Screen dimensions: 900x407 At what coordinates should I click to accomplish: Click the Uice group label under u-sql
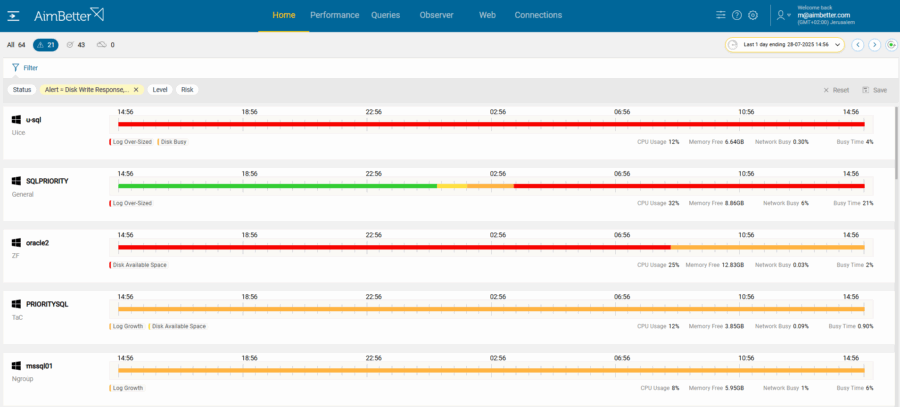pos(18,133)
